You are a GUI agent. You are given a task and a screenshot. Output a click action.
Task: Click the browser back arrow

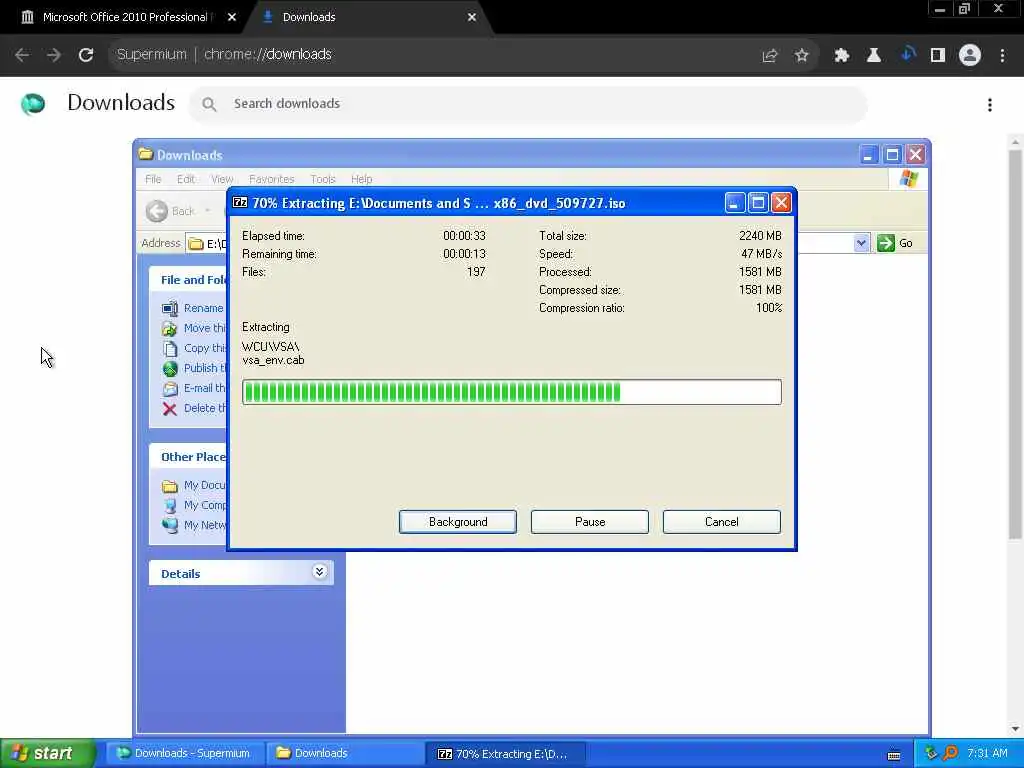click(22, 55)
